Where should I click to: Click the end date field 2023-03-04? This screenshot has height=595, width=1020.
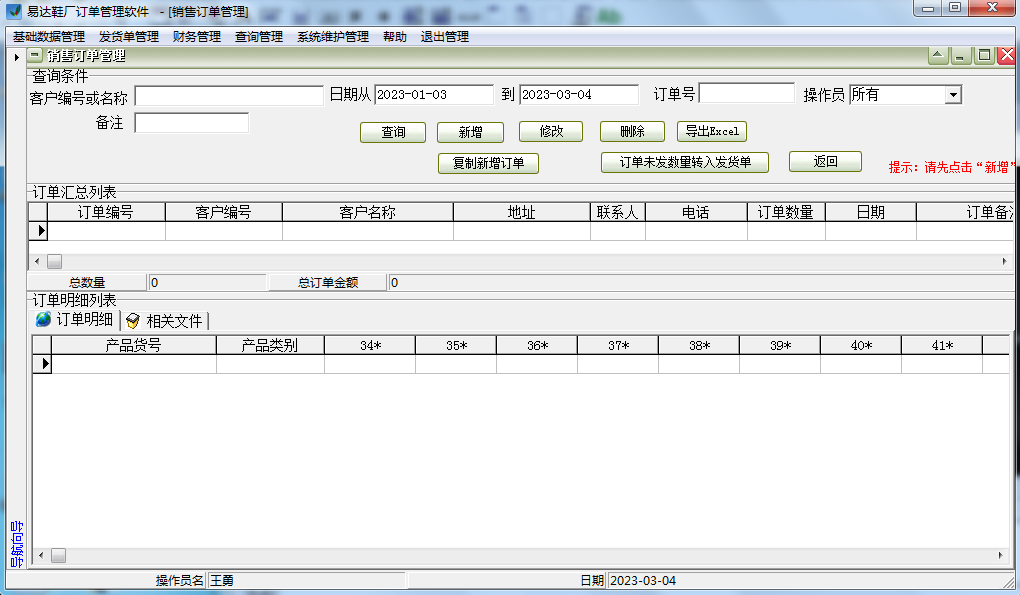click(579, 95)
